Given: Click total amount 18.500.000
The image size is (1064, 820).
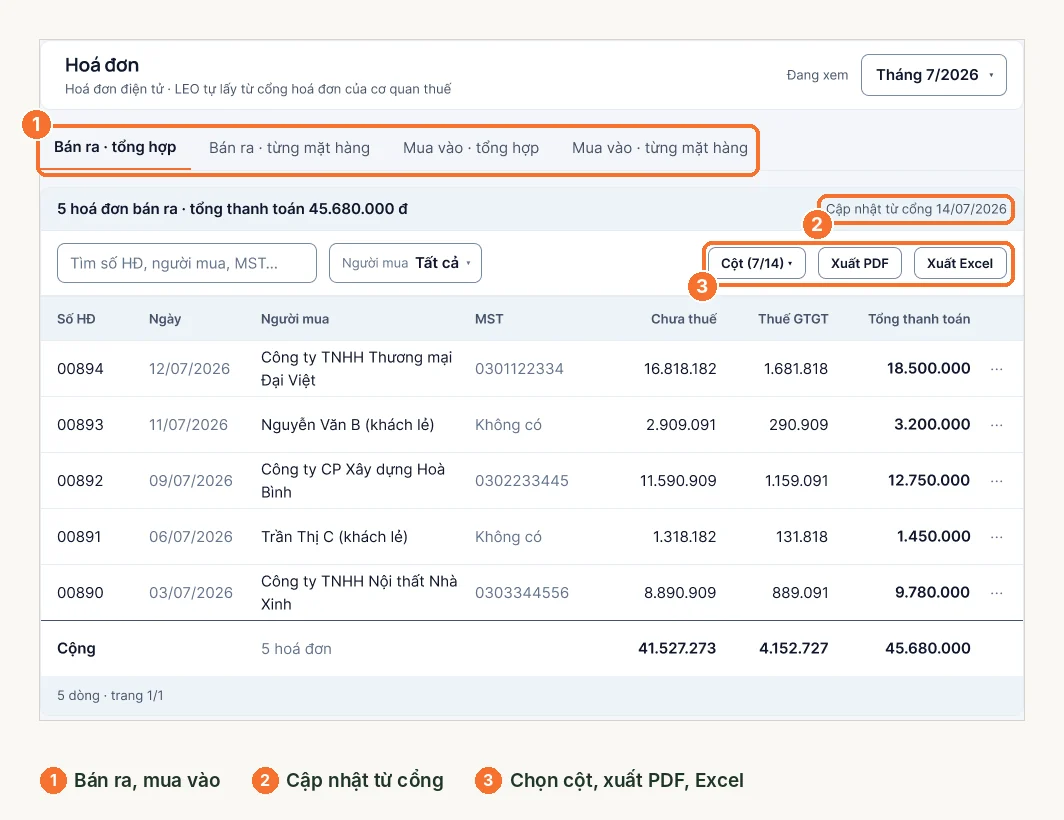Looking at the screenshot, I should tap(928, 368).
